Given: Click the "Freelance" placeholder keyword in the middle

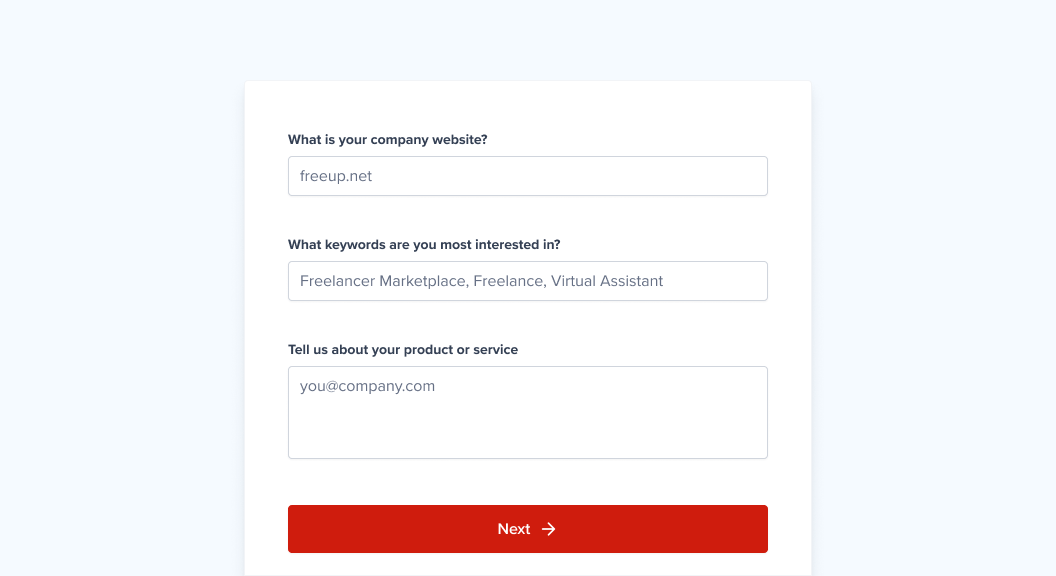Looking at the screenshot, I should point(508,281).
